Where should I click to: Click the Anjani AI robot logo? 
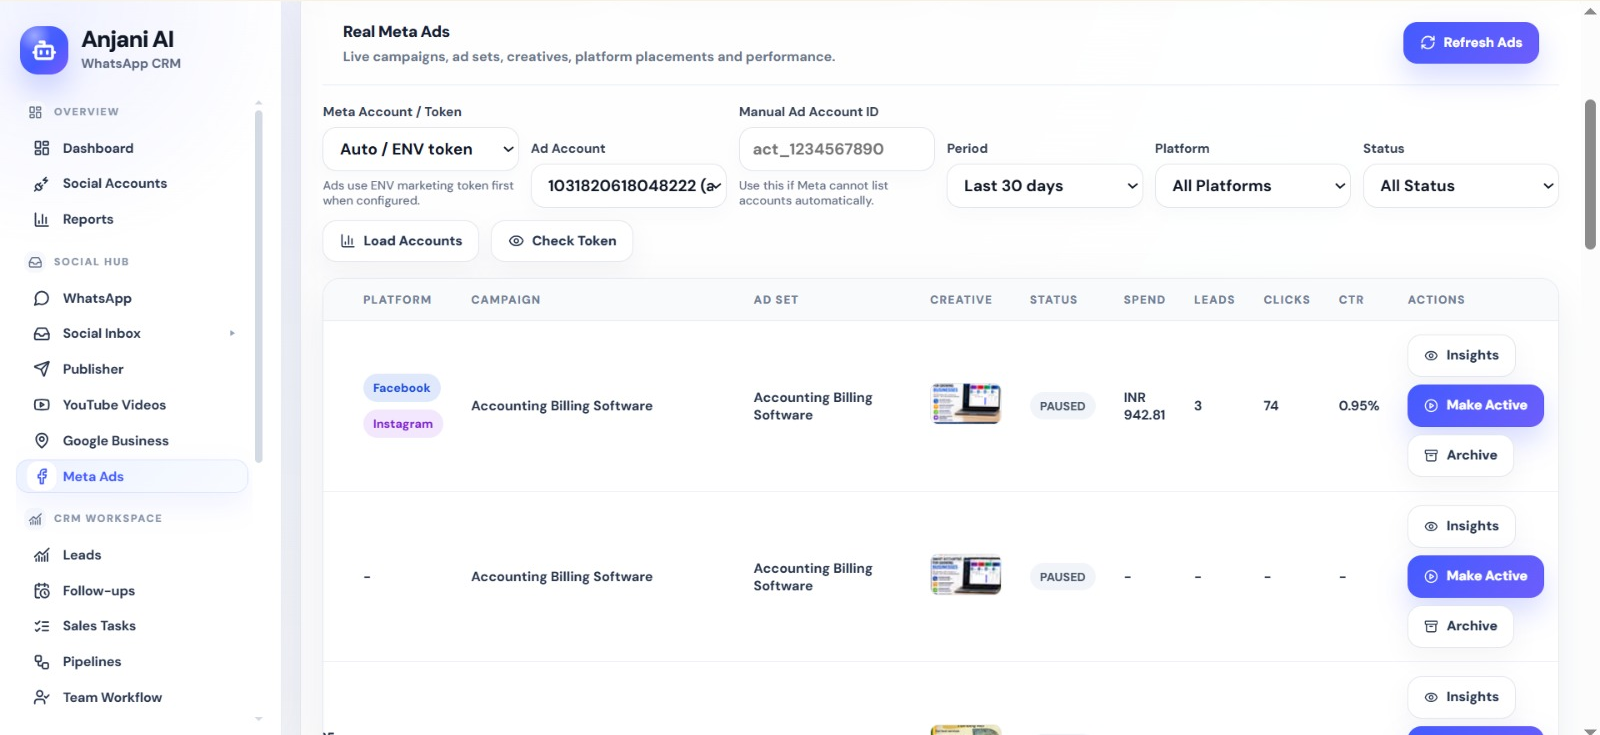coord(44,50)
